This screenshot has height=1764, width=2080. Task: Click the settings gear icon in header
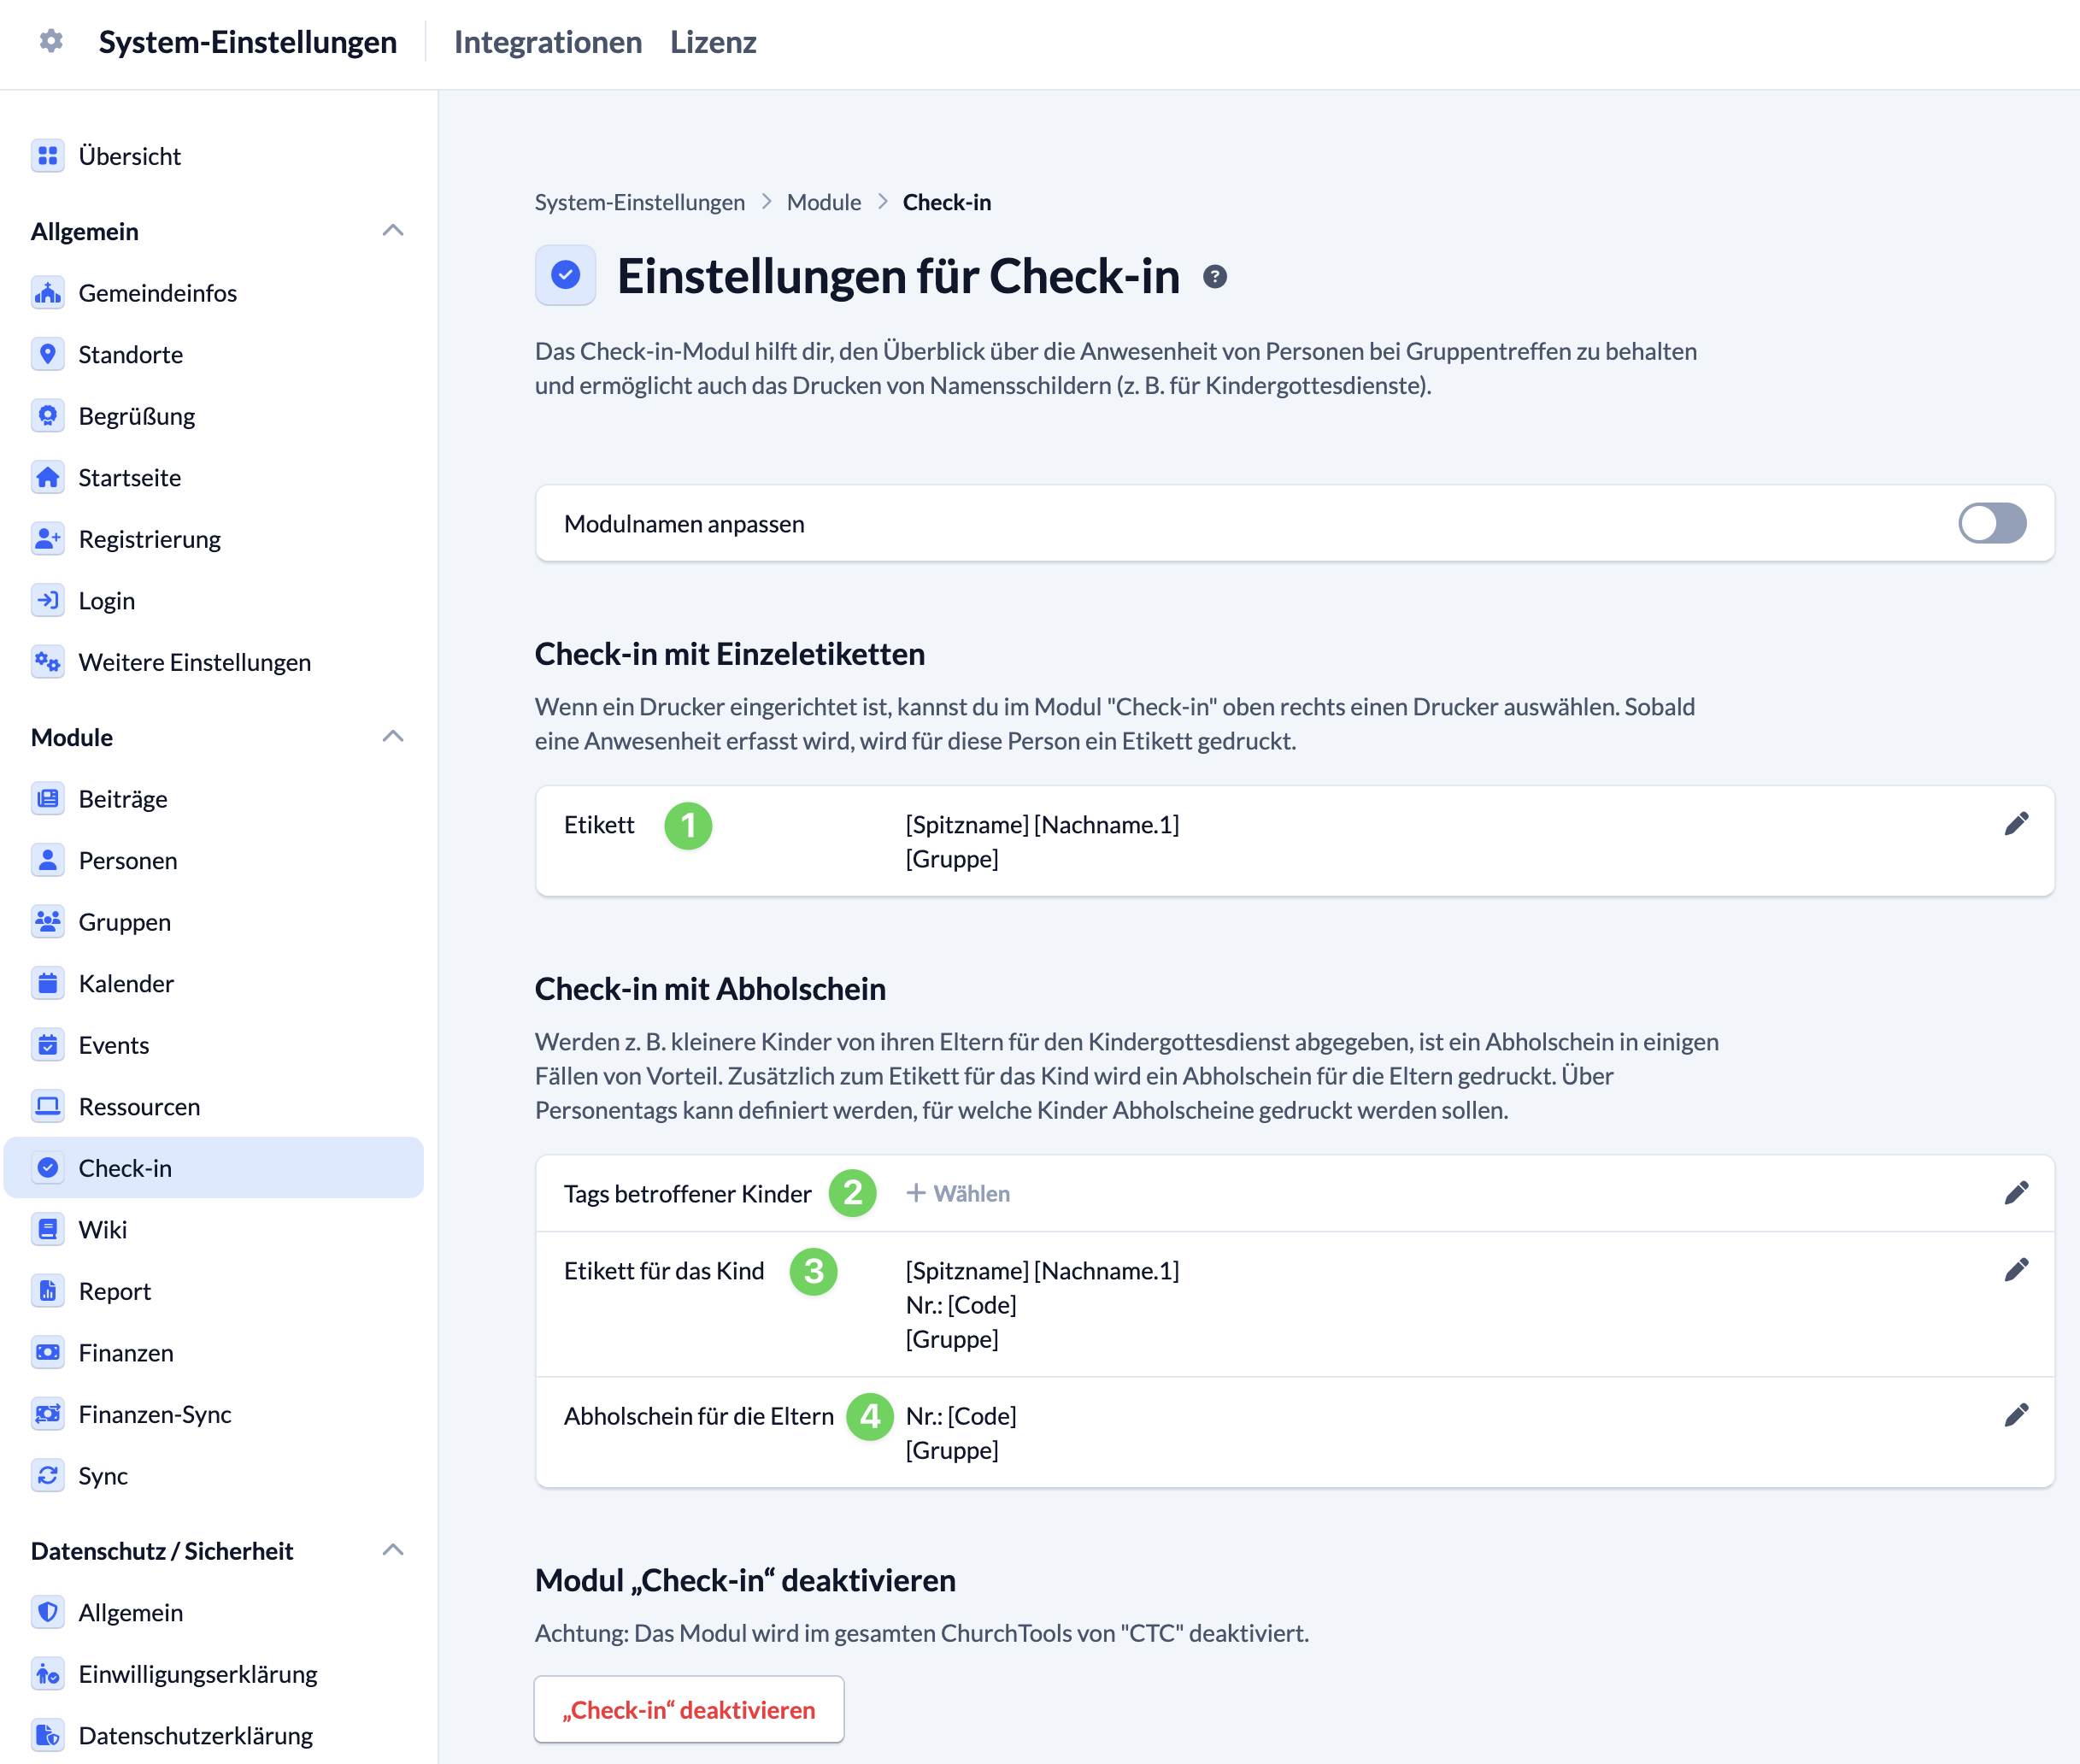[51, 41]
